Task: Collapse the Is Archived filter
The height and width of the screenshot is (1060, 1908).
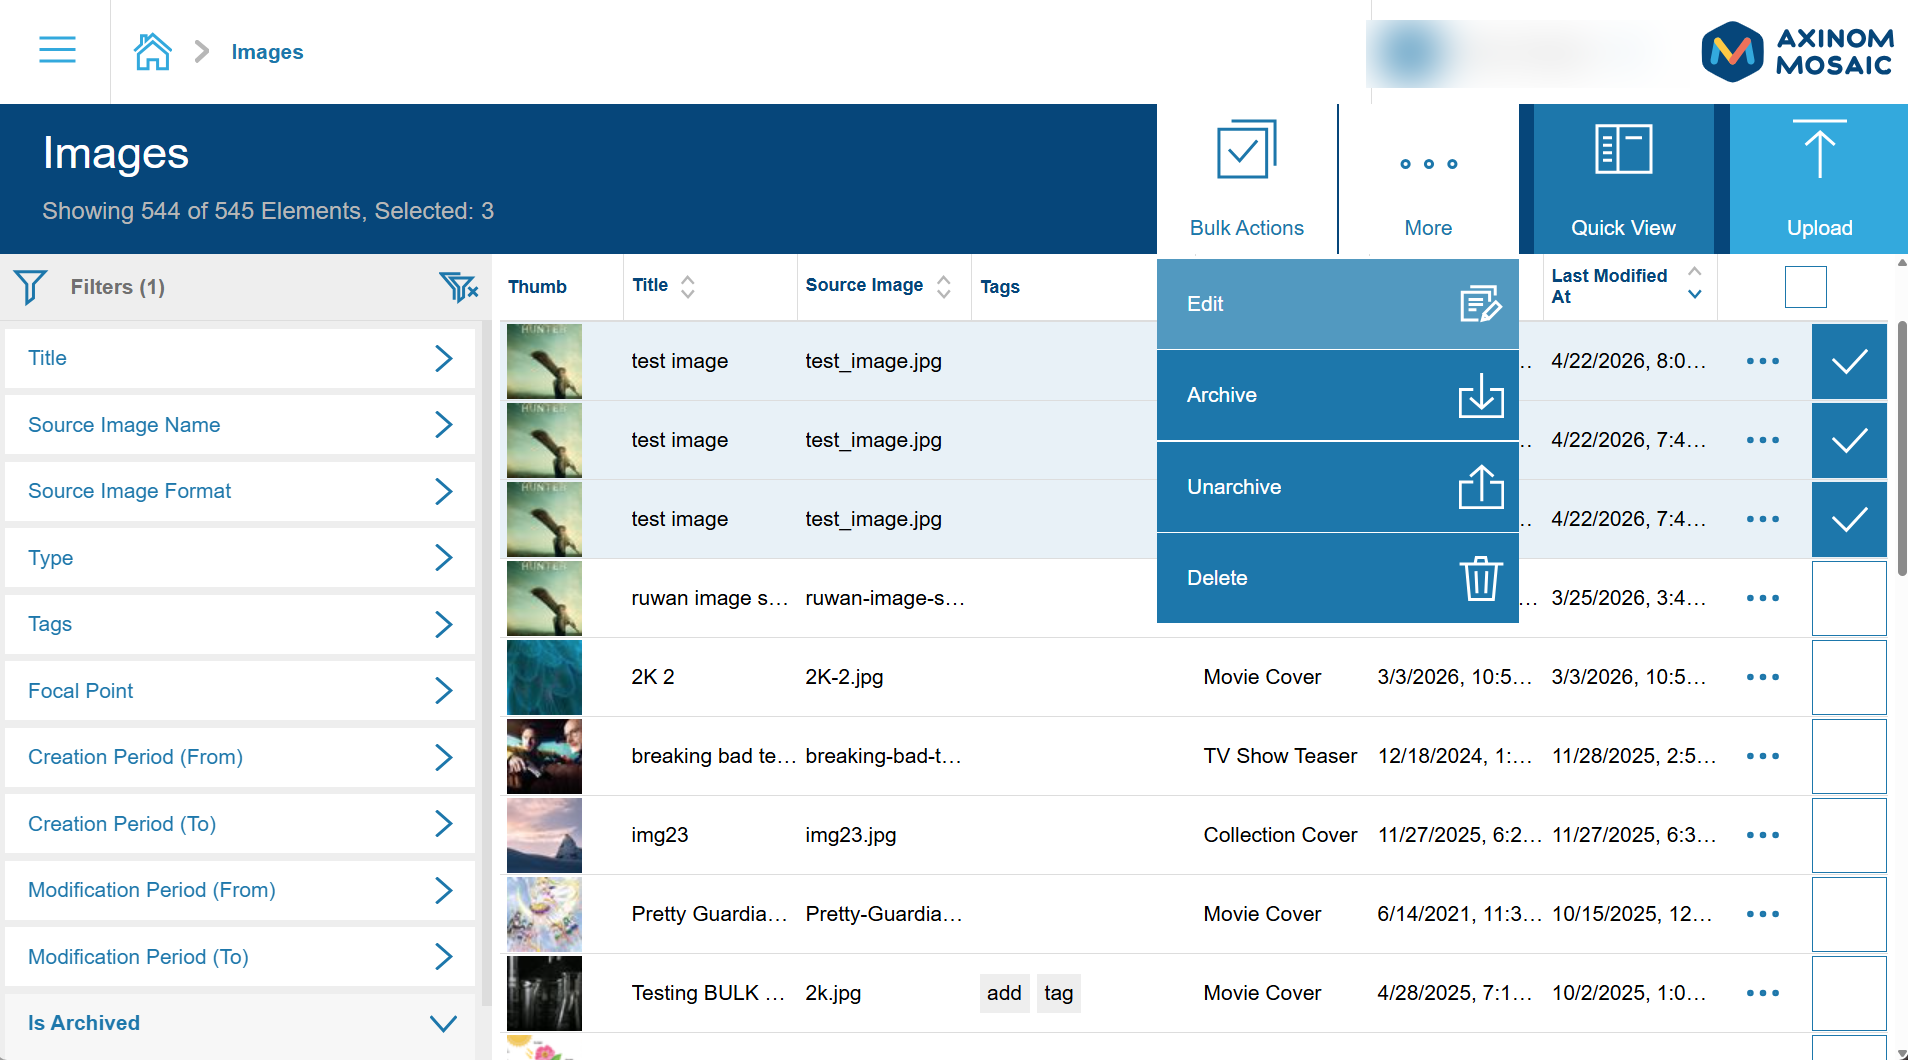Action: point(240,1023)
